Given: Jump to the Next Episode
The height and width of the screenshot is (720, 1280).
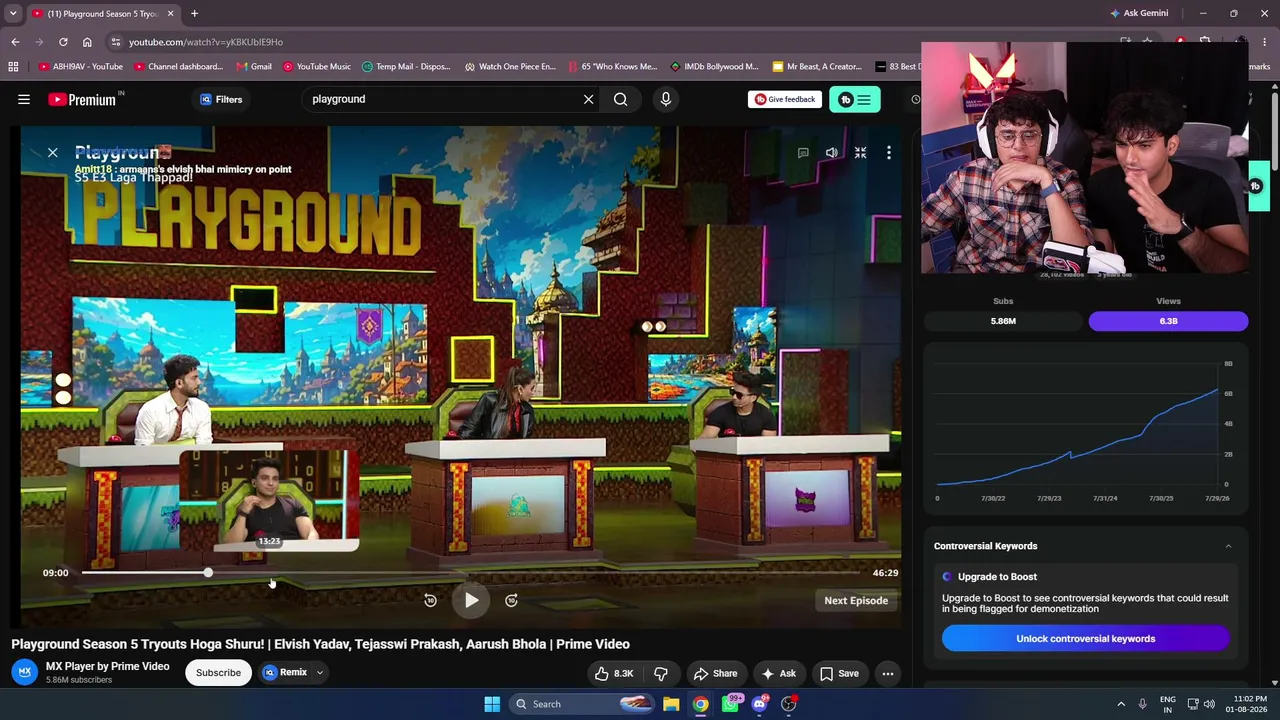Looking at the screenshot, I should point(856,600).
